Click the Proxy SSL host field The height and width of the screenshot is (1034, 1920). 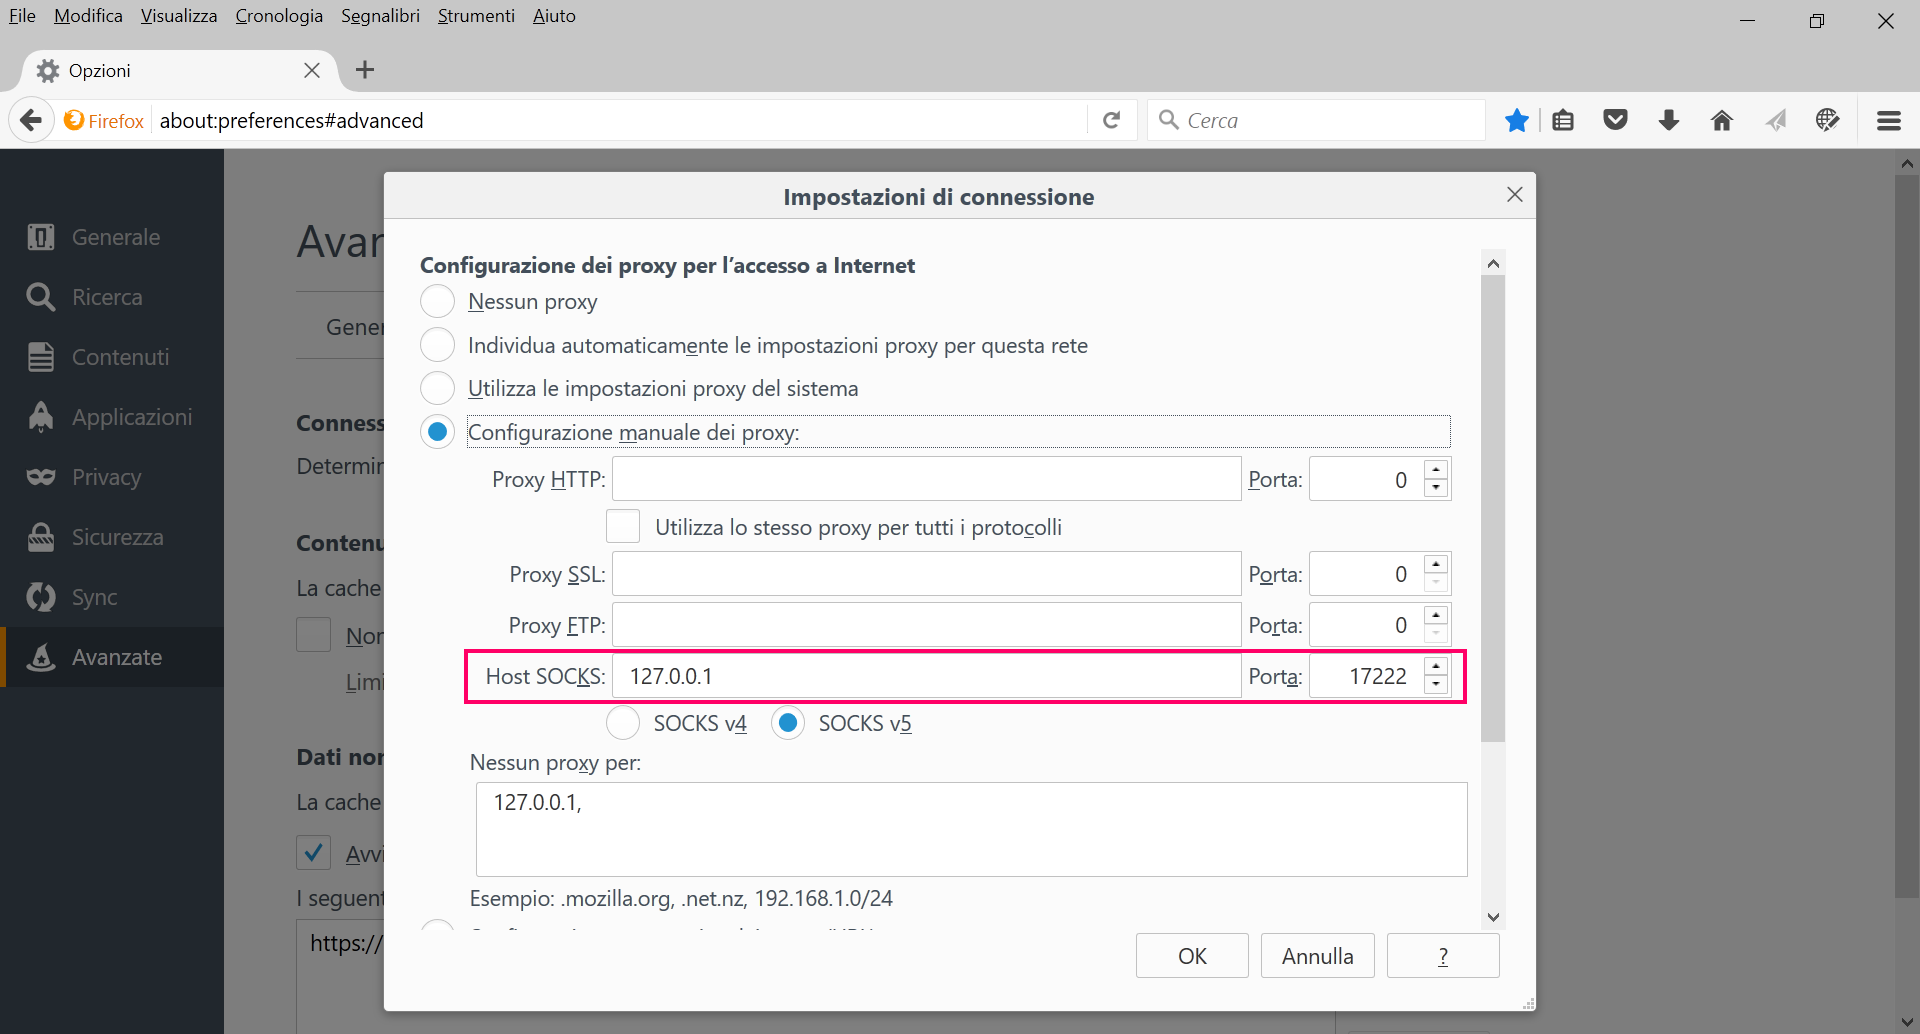(x=926, y=574)
